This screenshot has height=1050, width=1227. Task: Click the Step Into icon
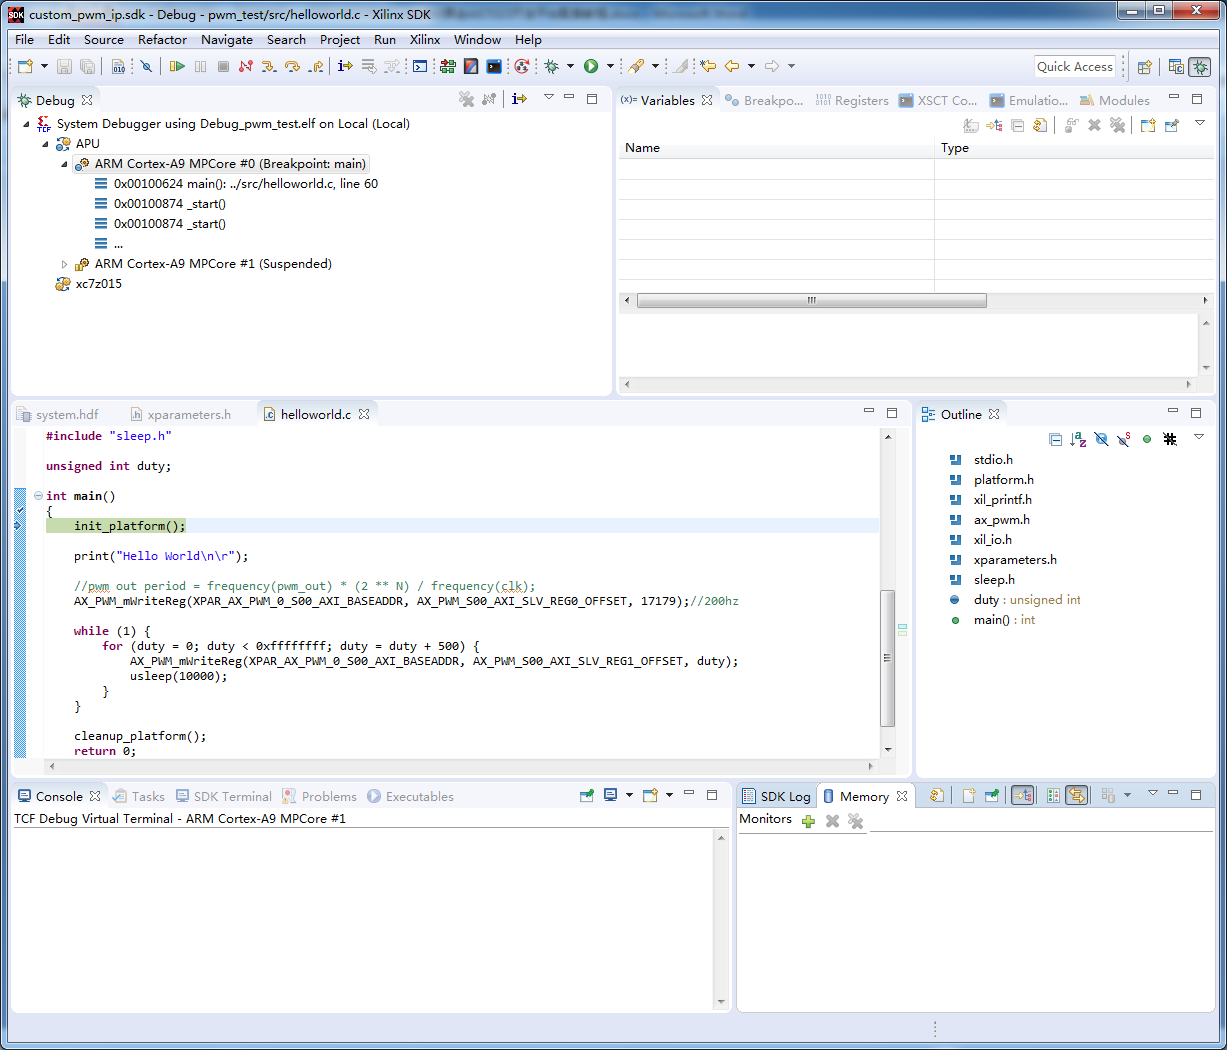[x=269, y=66]
